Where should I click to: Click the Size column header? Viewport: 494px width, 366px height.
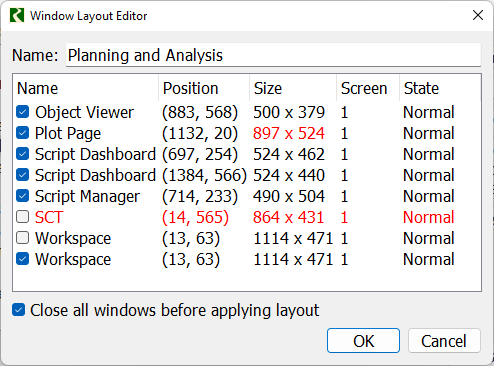[x=293, y=88]
